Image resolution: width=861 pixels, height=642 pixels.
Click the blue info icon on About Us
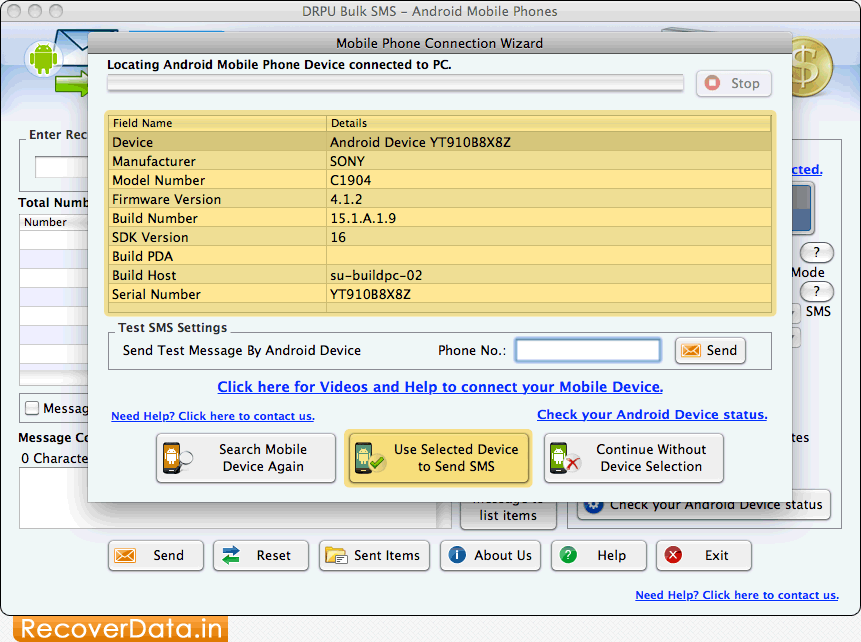457,555
